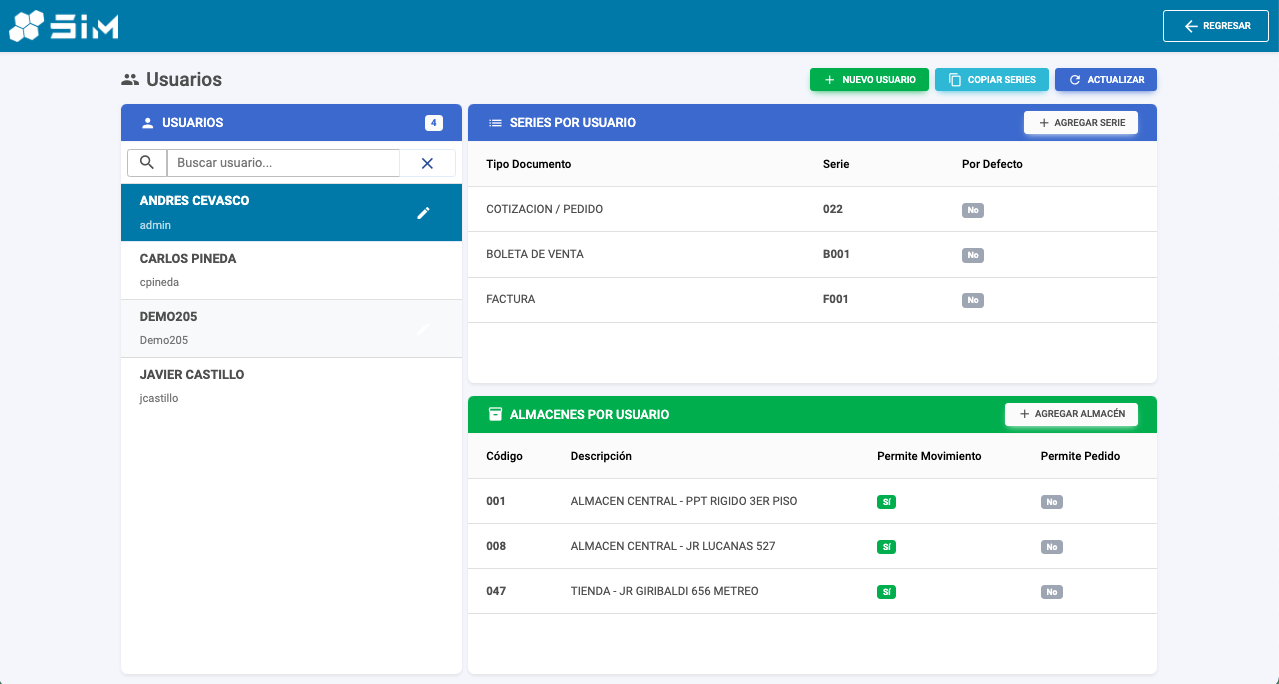Toggle Sí movement badge for warehouse 047
Viewport: 1279px width, 684px height.
(x=886, y=592)
